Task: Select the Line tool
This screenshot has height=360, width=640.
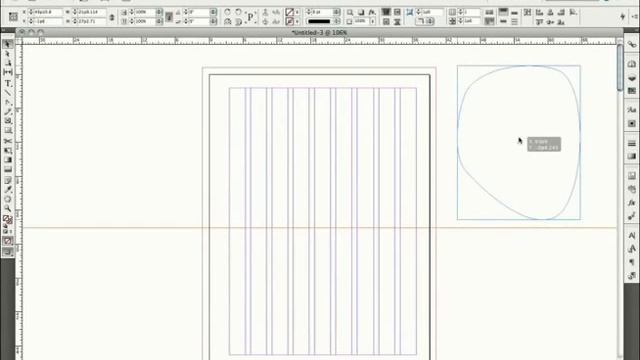Action: coord(7,93)
